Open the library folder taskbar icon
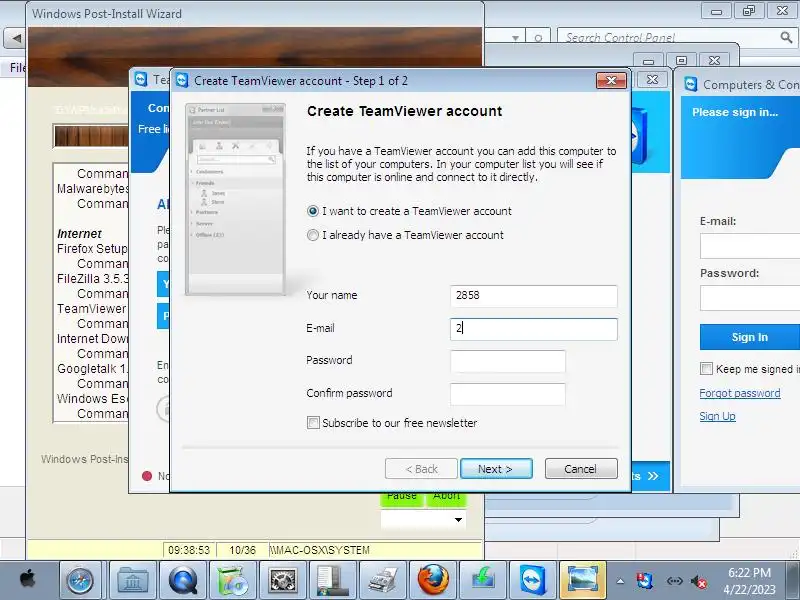Viewport: 800px width, 600px height. 132,581
